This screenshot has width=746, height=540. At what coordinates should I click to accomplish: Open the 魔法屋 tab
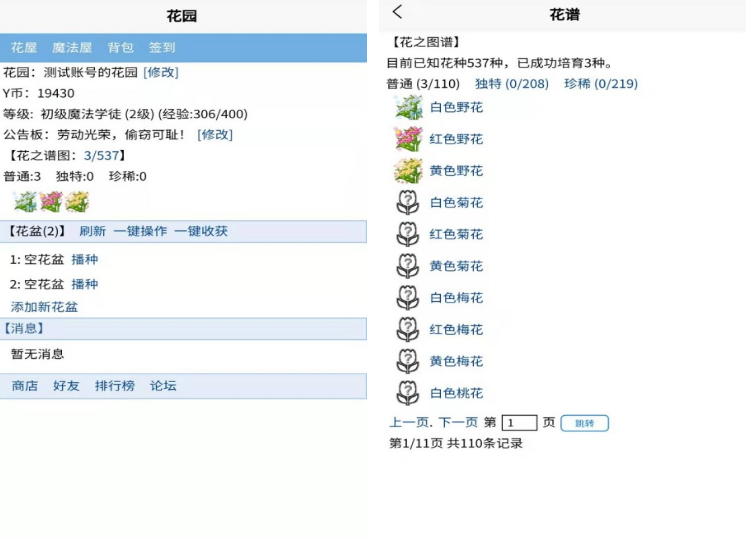(72, 48)
